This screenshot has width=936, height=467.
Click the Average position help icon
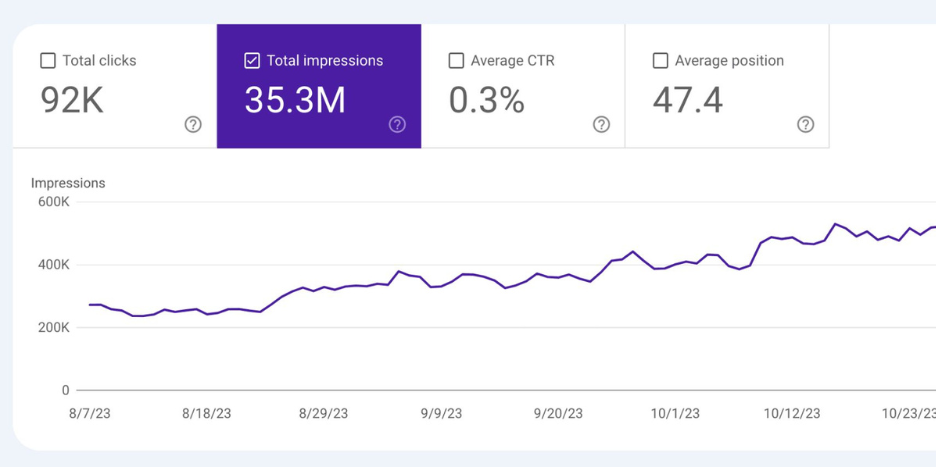tap(805, 124)
